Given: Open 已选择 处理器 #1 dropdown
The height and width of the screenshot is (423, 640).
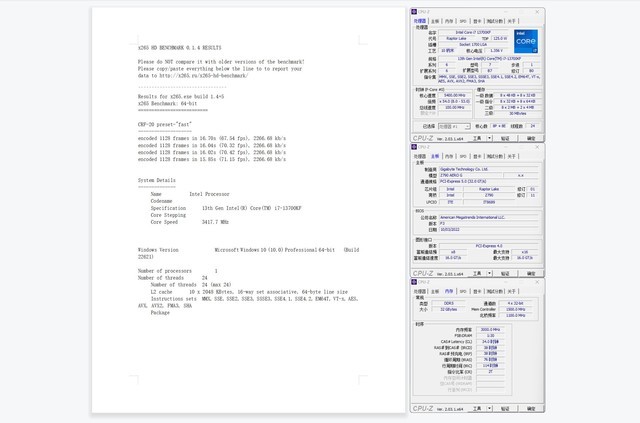Looking at the screenshot, I should pyautogui.click(x=454, y=127).
